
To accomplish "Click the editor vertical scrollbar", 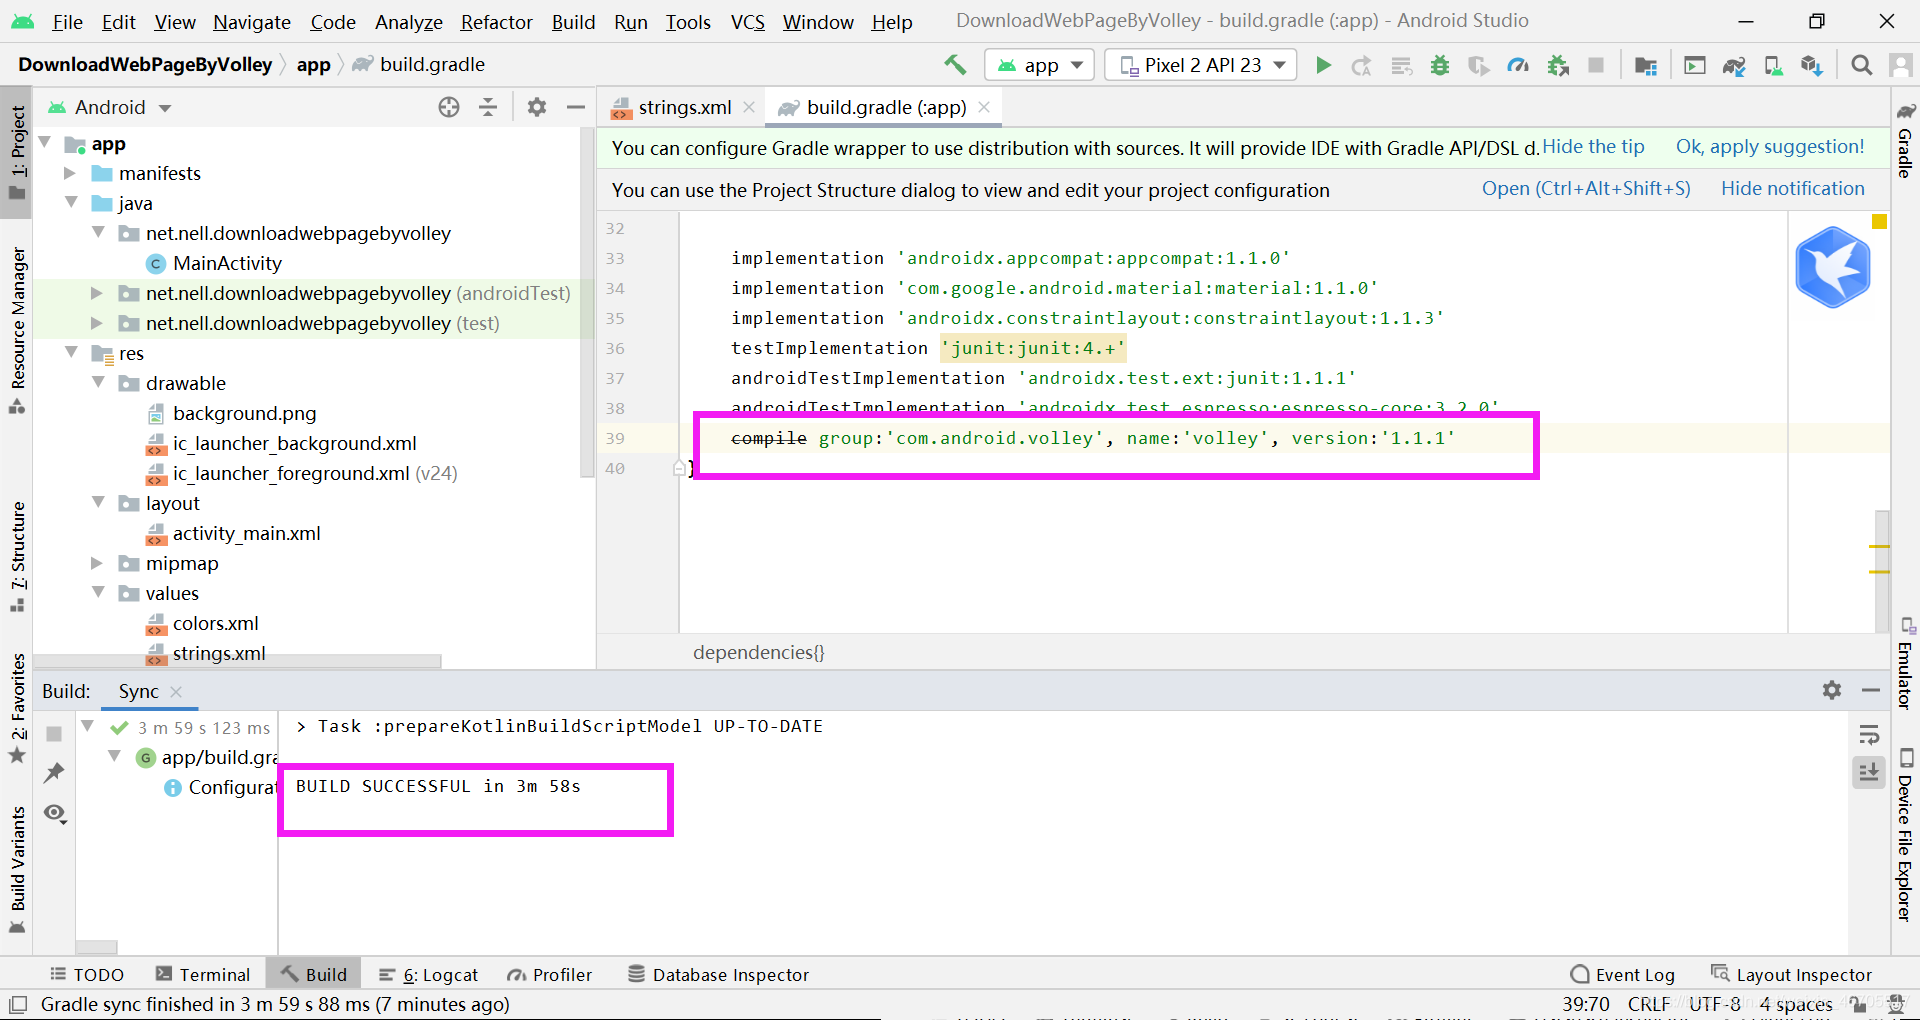I will (1882, 570).
